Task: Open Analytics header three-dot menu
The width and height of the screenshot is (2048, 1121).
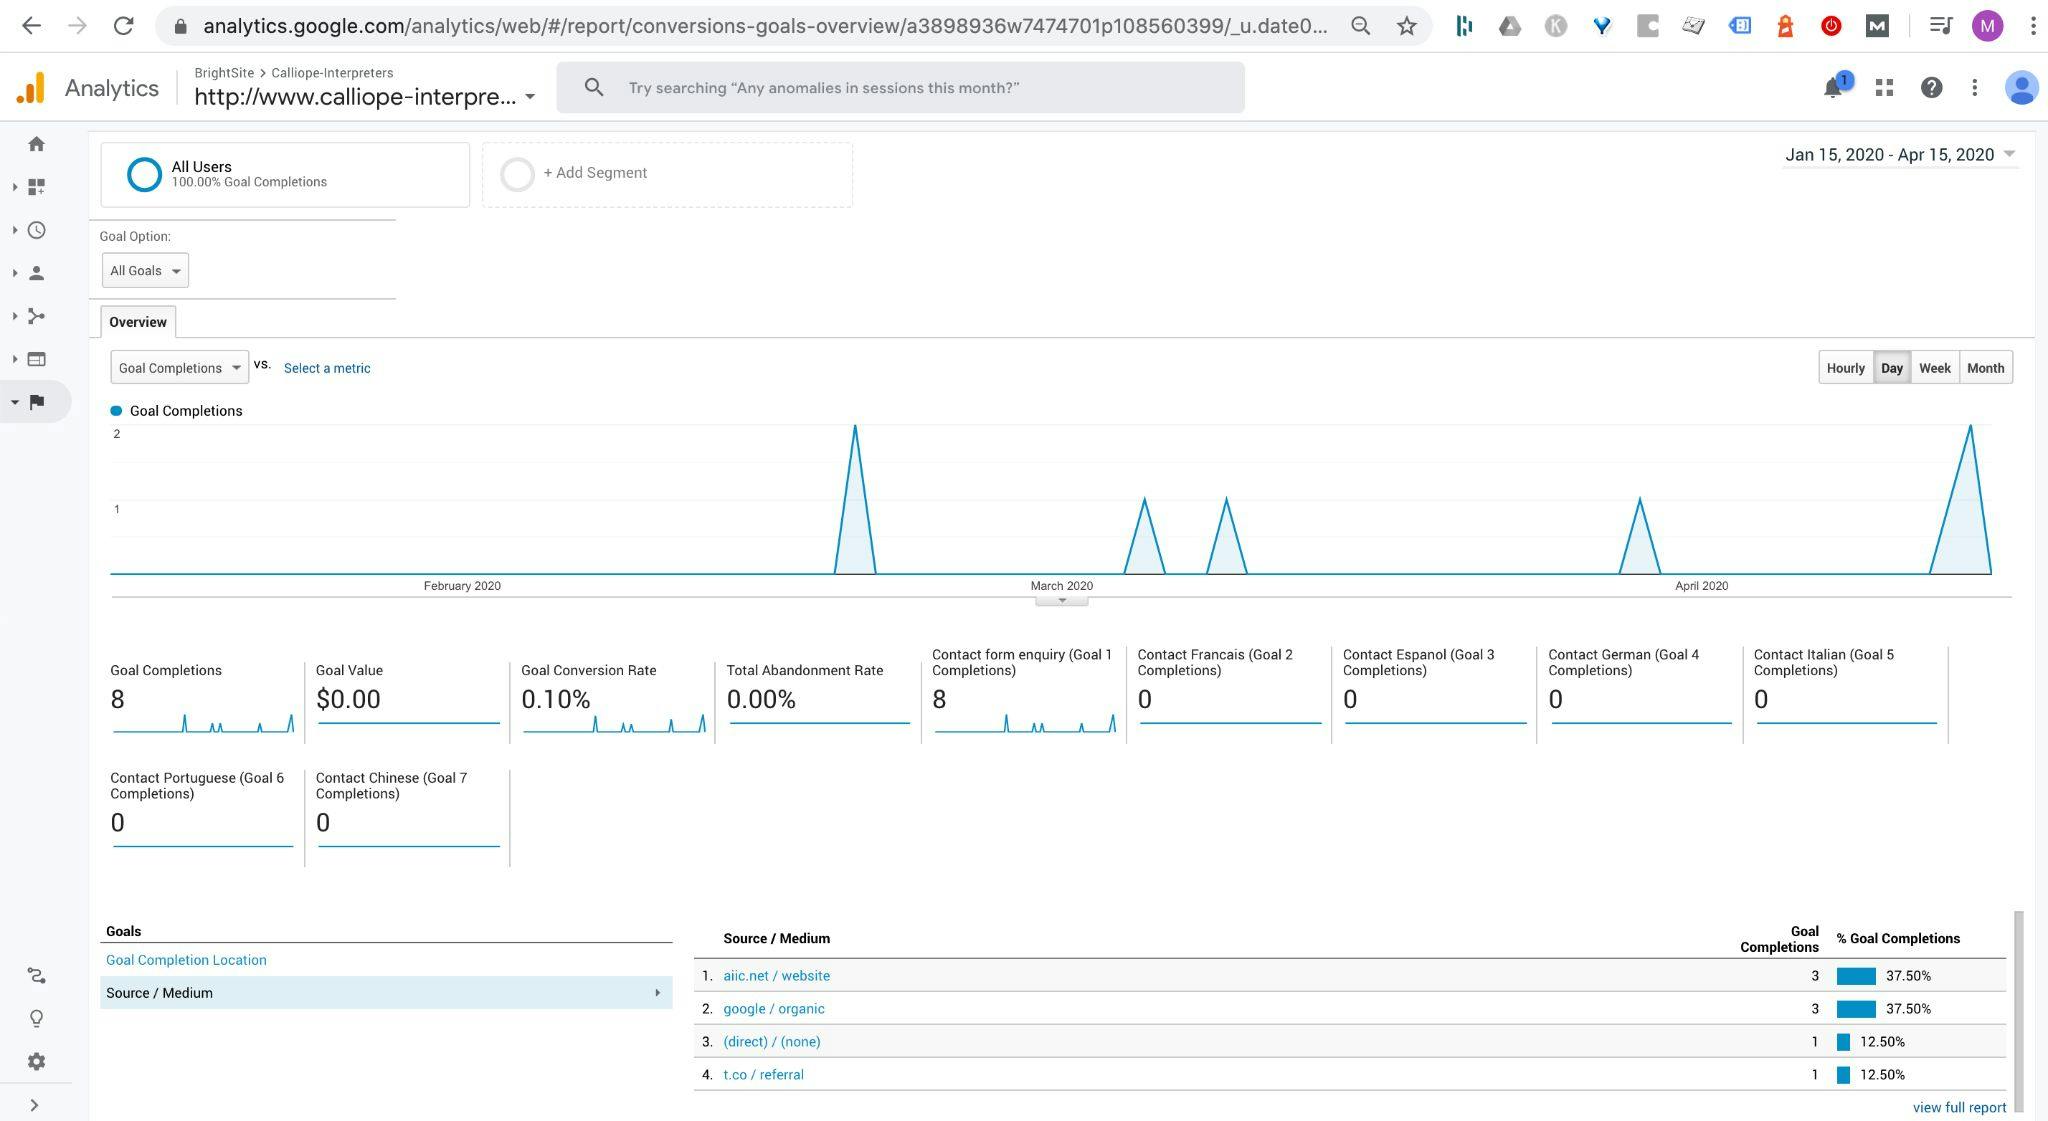Action: tap(1975, 88)
